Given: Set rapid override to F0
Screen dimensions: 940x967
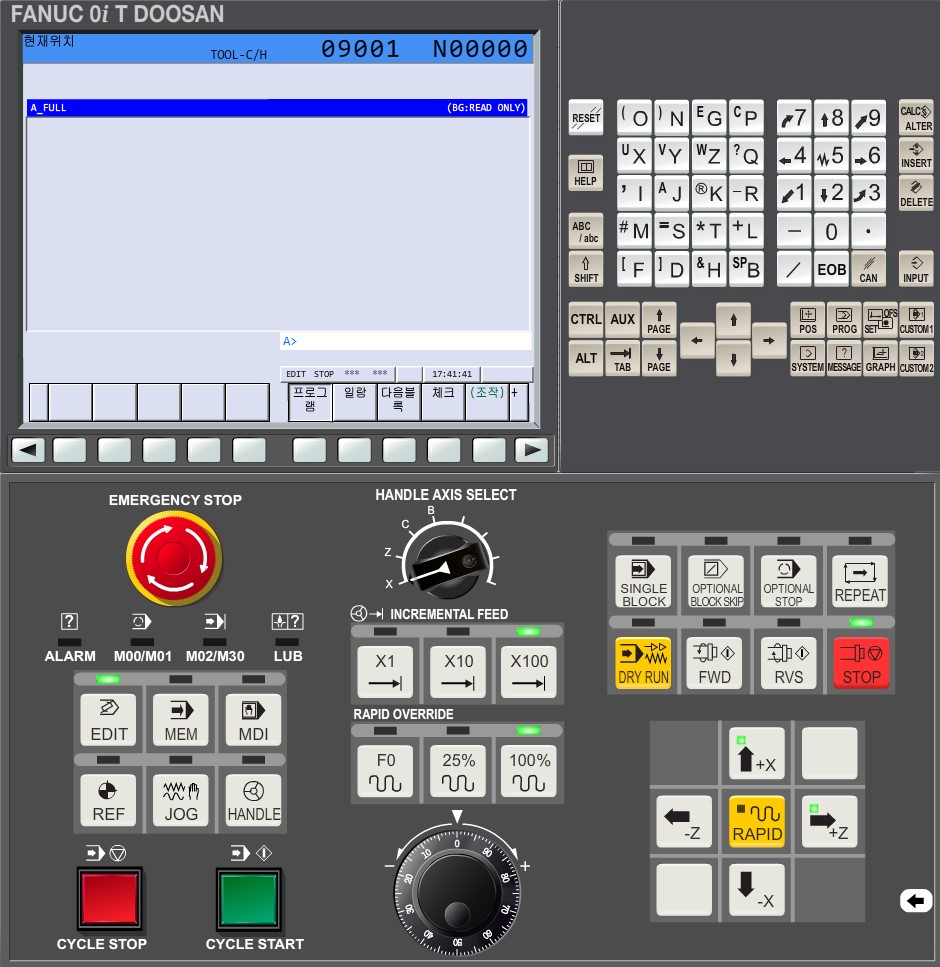Looking at the screenshot, I should click(x=385, y=771).
